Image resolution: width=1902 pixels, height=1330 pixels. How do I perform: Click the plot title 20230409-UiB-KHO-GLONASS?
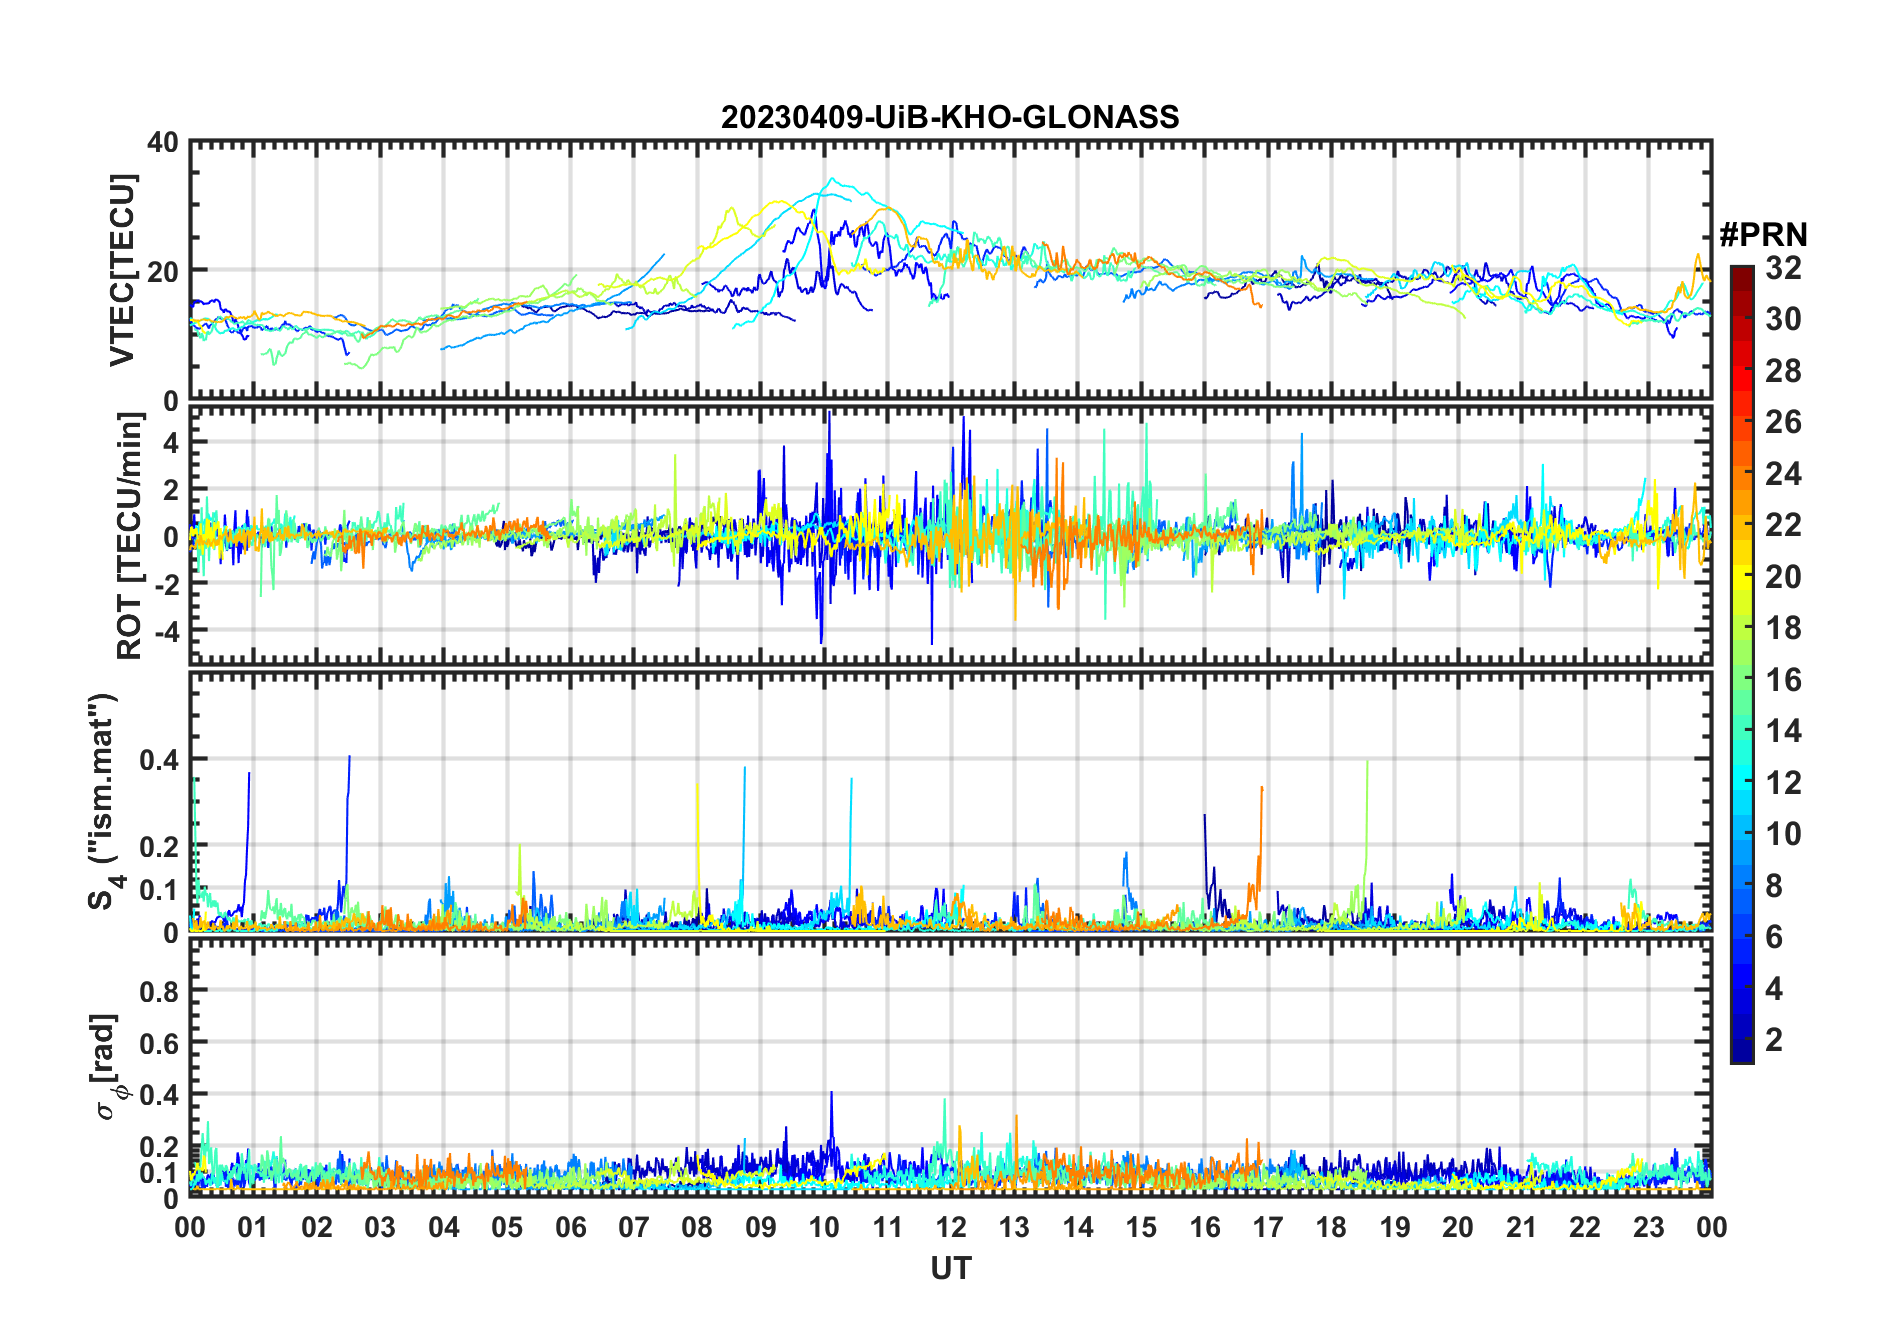950,117
